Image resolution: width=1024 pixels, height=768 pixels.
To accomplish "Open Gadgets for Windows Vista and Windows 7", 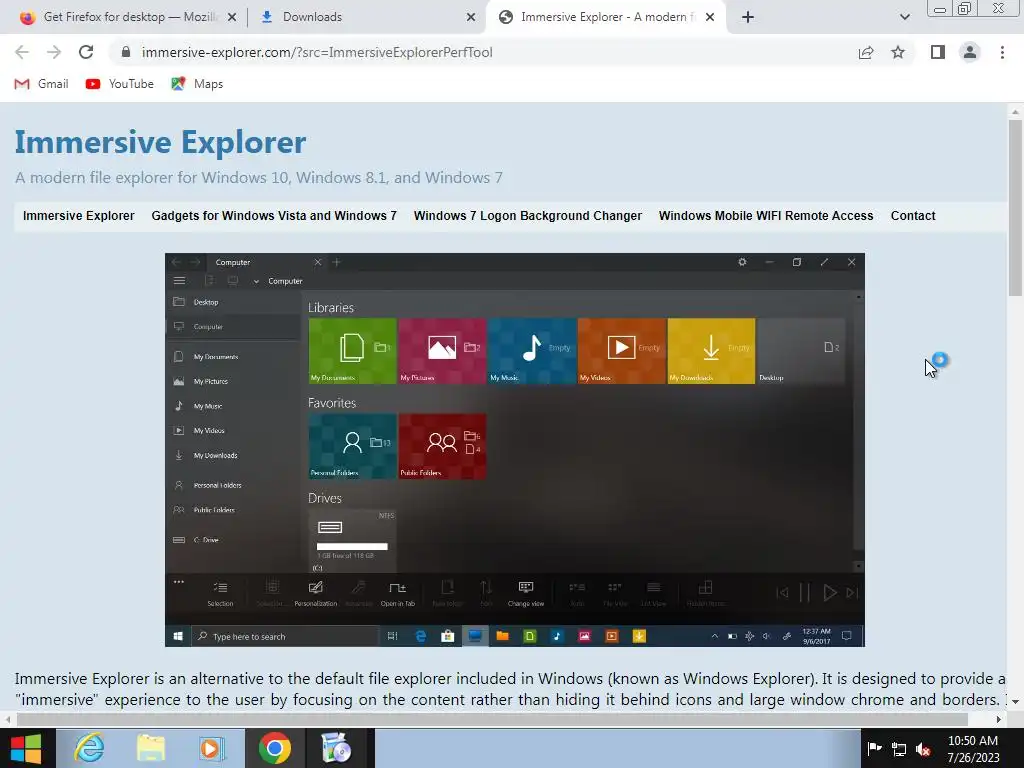I will (274, 216).
